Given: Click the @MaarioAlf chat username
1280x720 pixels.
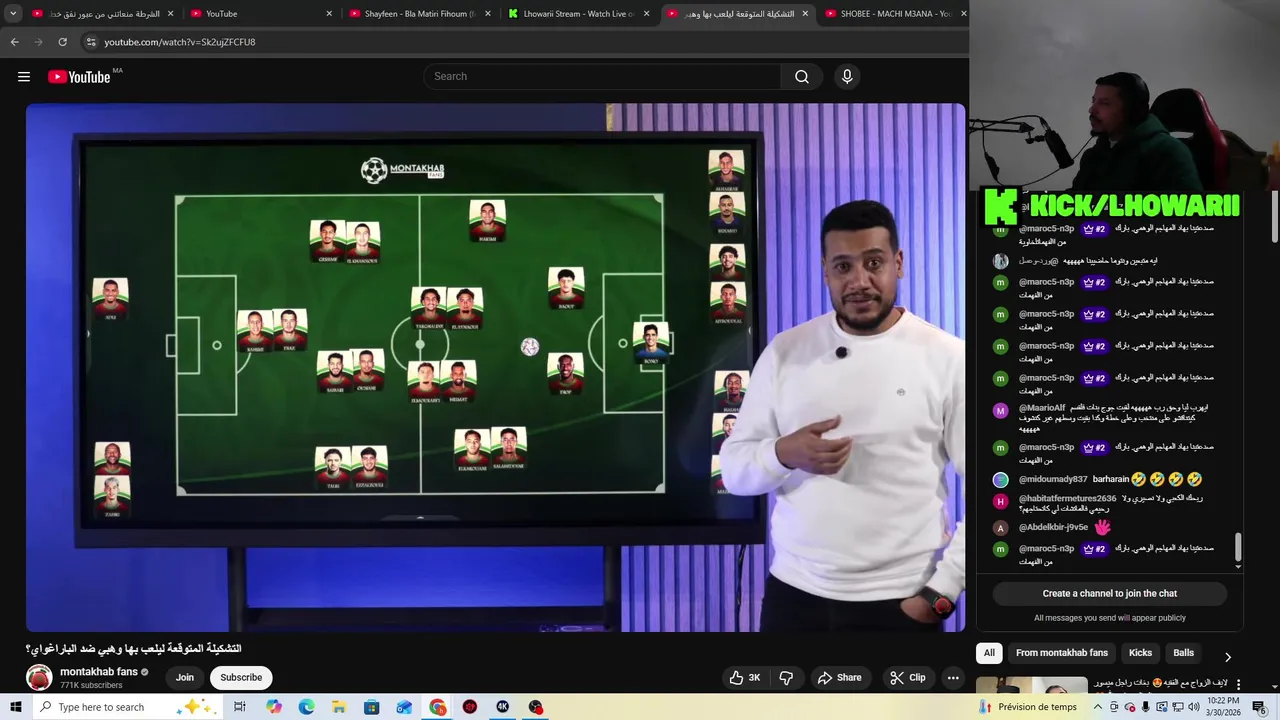Looking at the screenshot, I should pos(1042,408).
